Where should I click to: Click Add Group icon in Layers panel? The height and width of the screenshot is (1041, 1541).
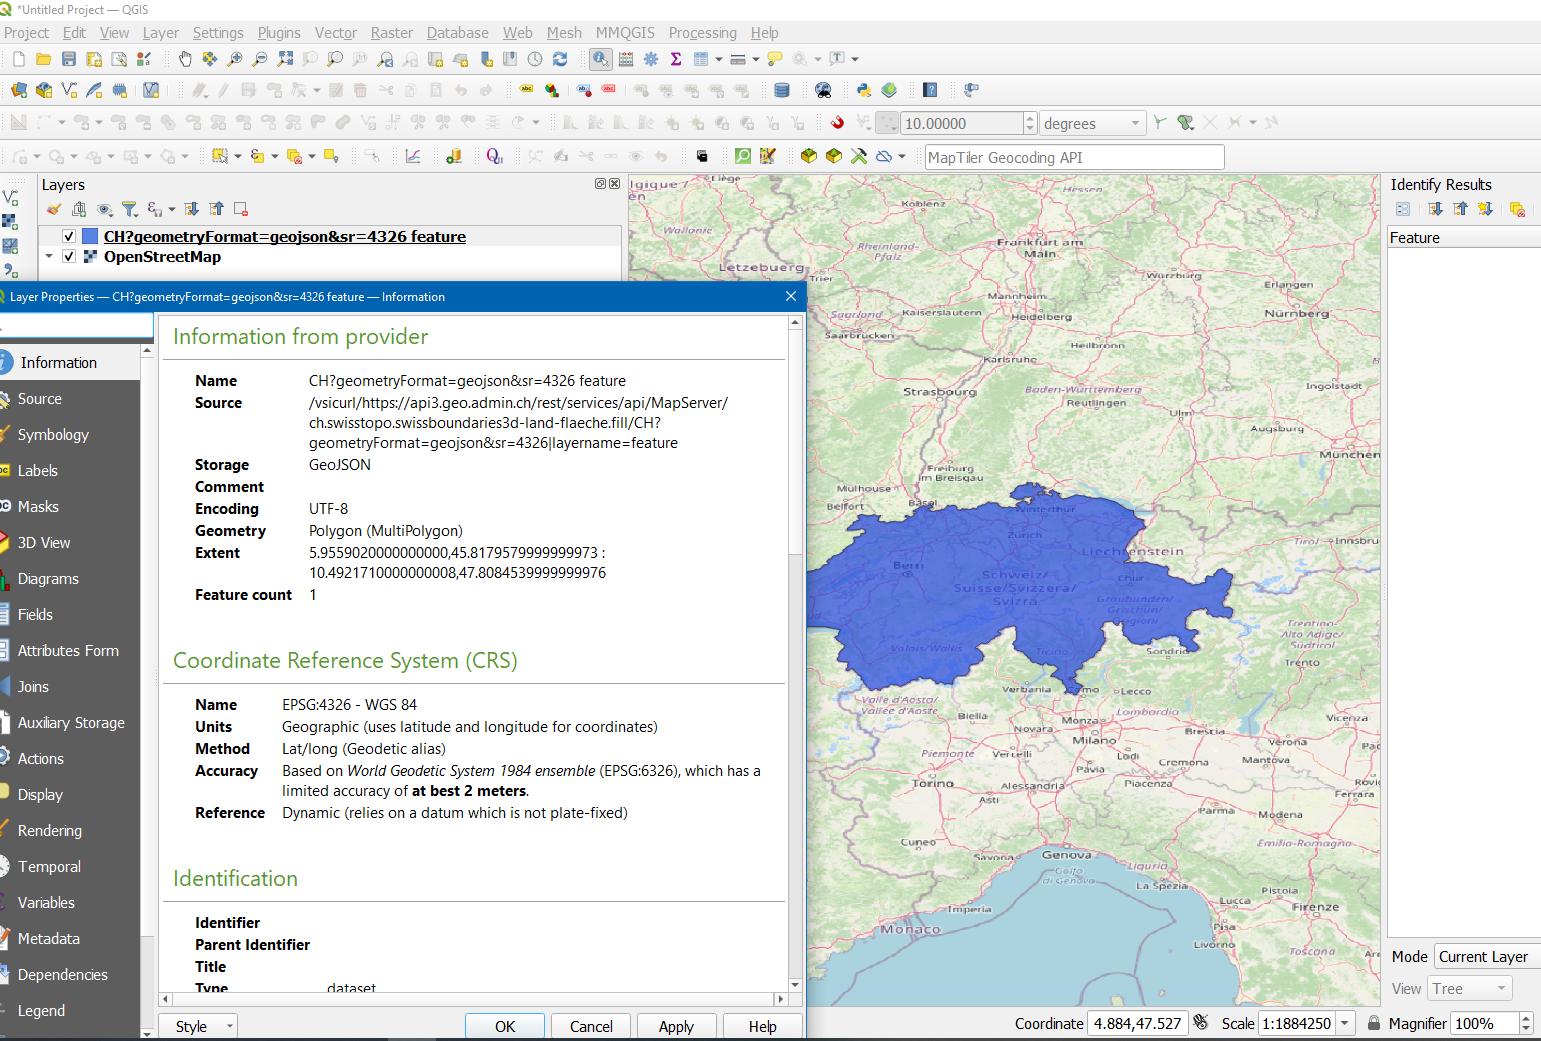79,209
